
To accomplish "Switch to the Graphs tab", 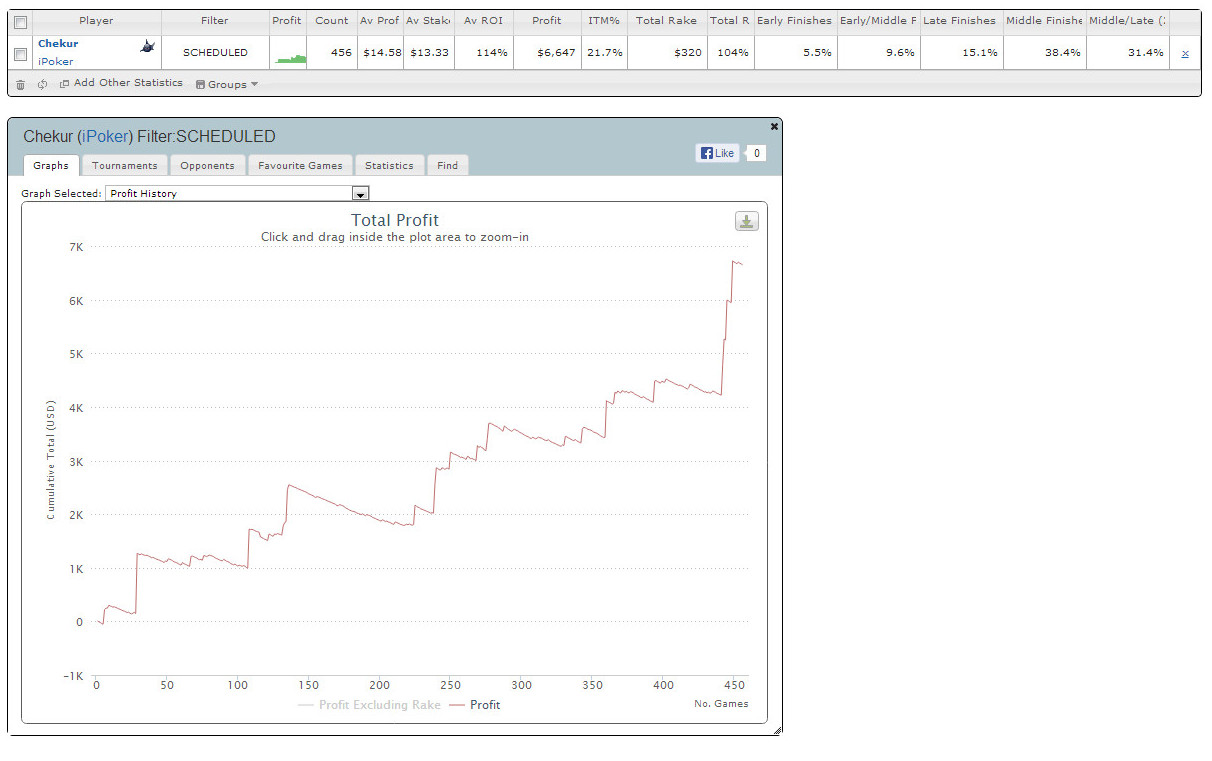I will tap(51, 165).
